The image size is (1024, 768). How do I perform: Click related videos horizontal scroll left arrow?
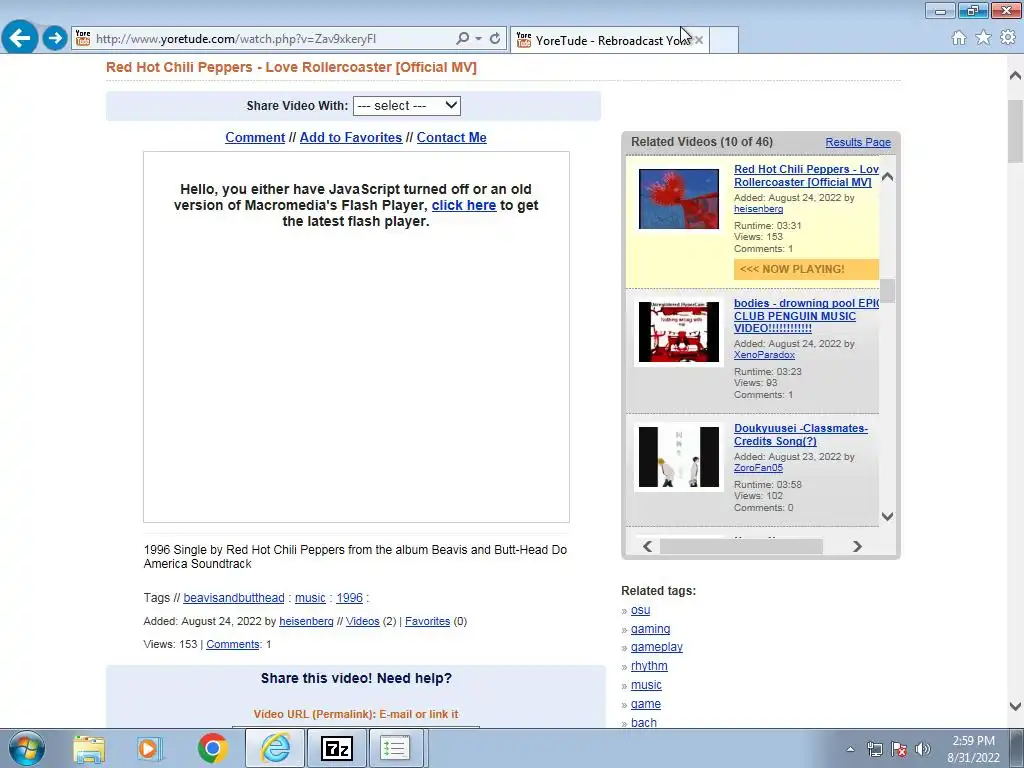(x=647, y=546)
